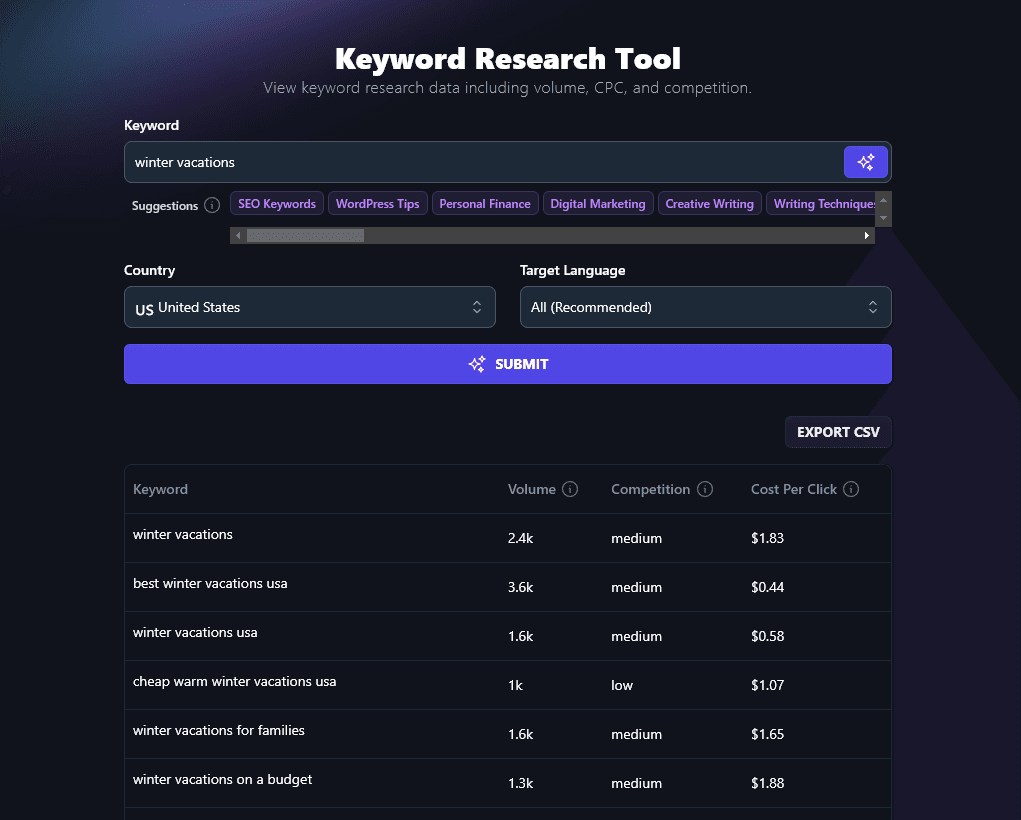
Task: Open the Target Language dropdown
Action: click(705, 307)
